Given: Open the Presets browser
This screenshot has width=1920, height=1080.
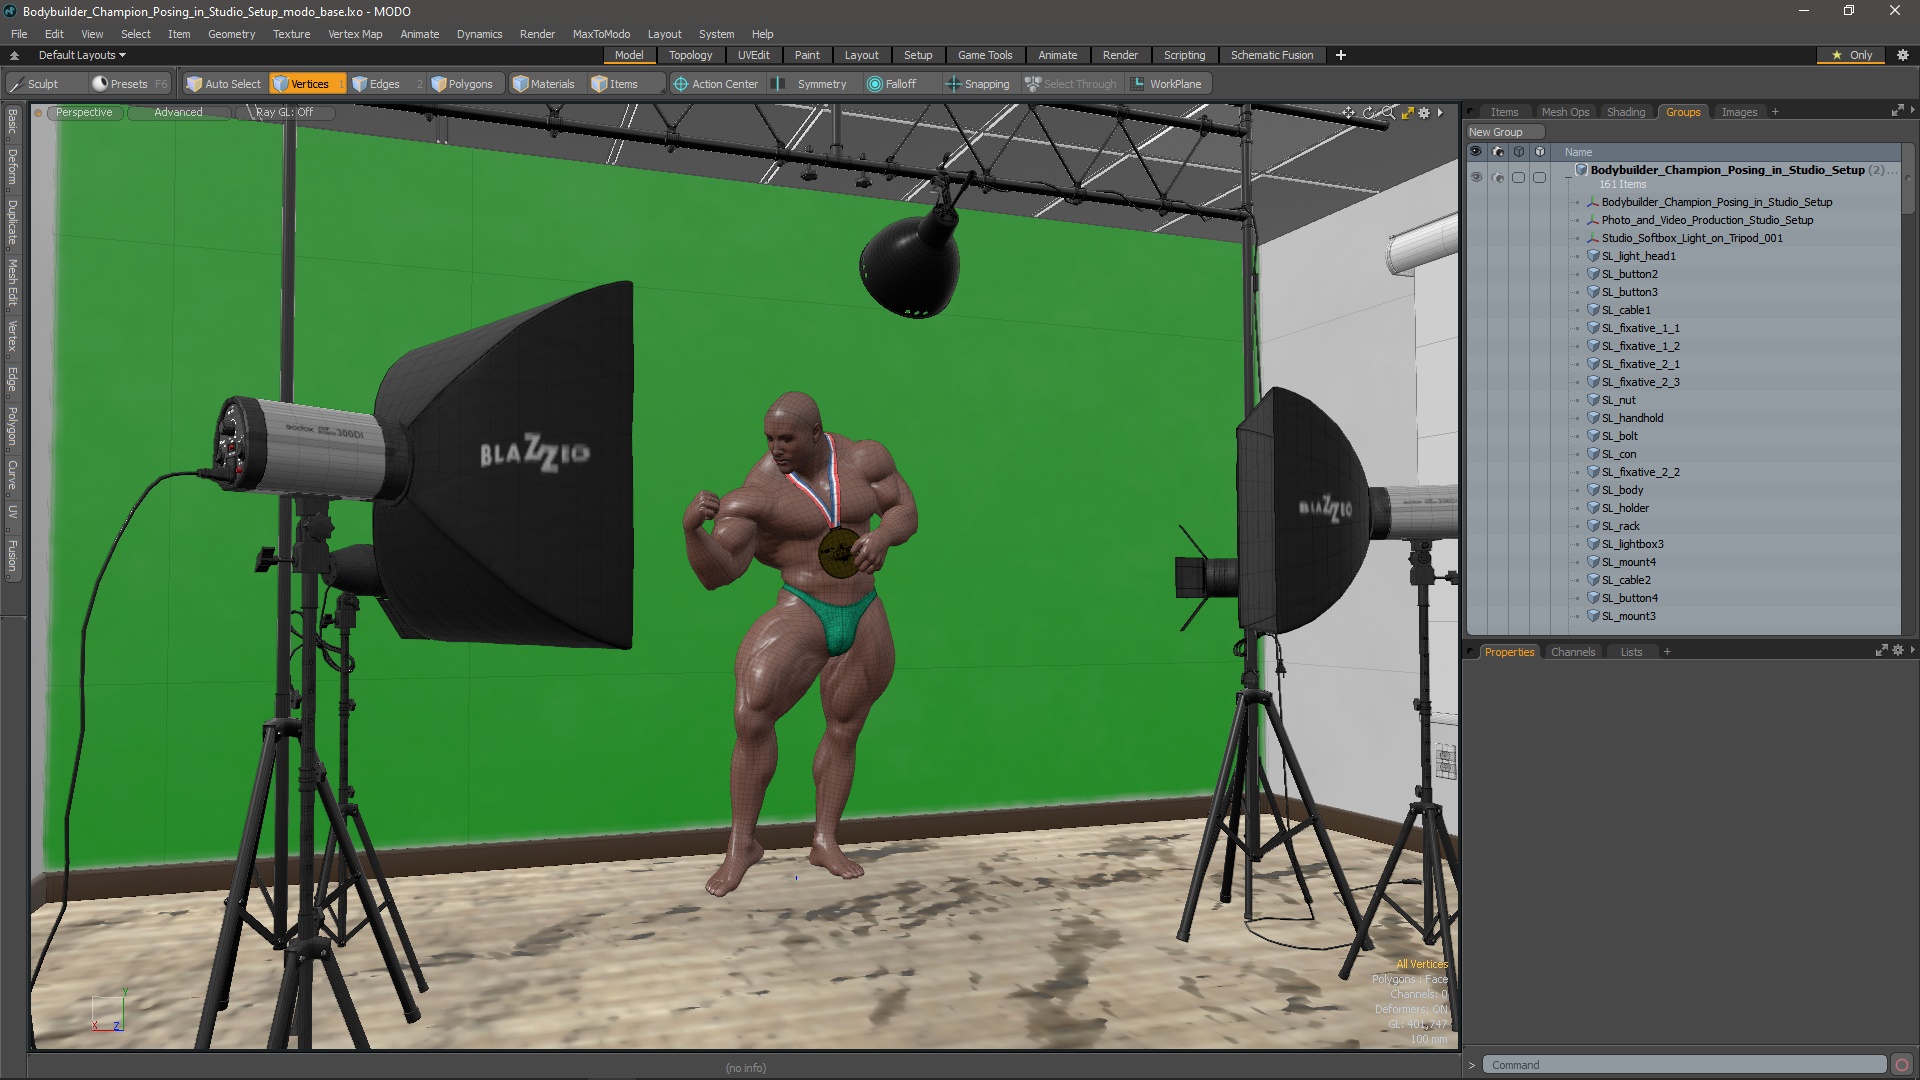Looking at the screenshot, I should pos(129,84).
